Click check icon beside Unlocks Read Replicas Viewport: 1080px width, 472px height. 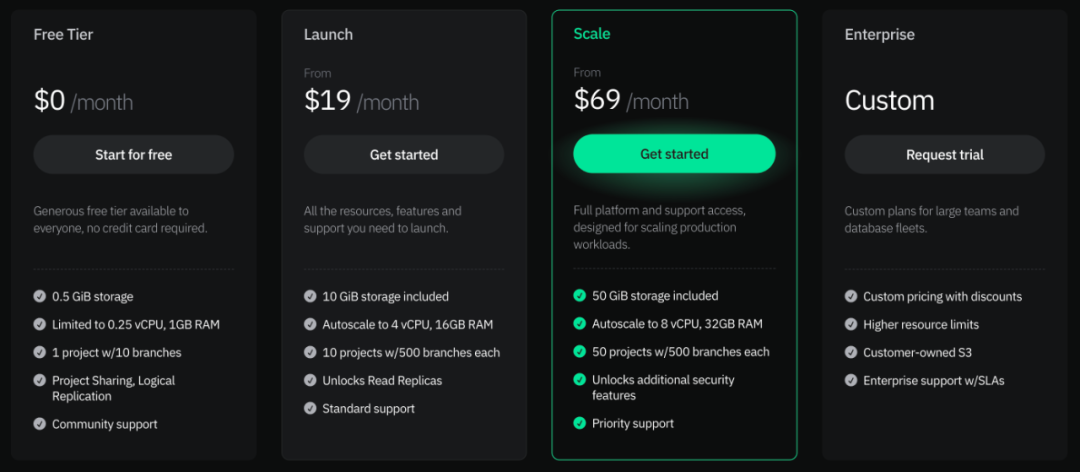coord(310,380)
